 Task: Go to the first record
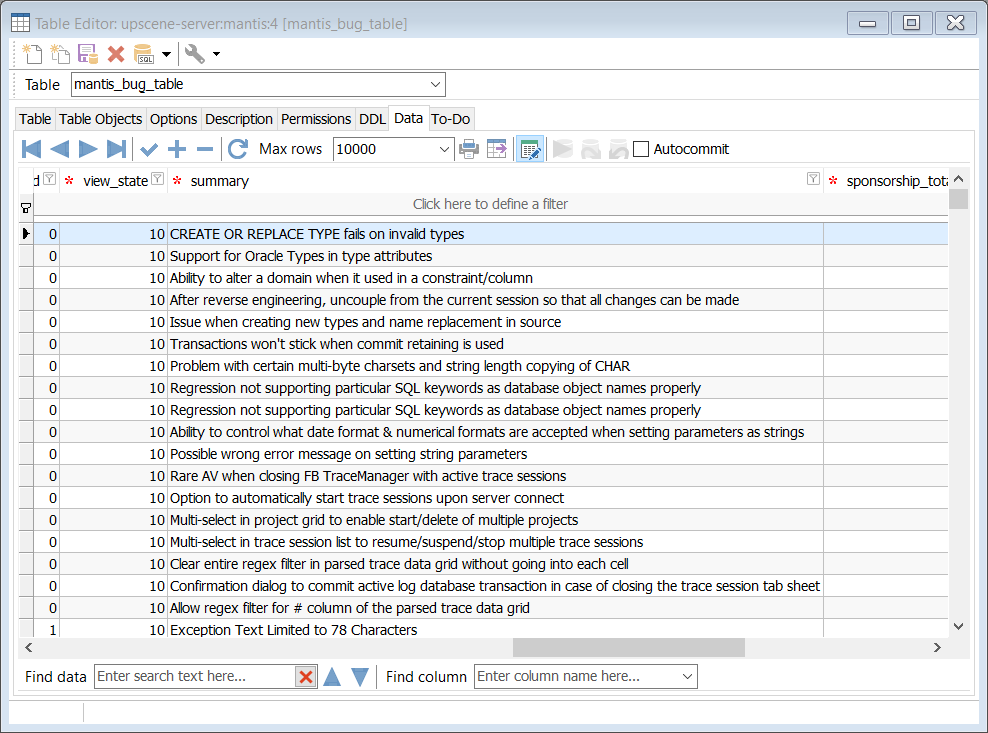31,149
